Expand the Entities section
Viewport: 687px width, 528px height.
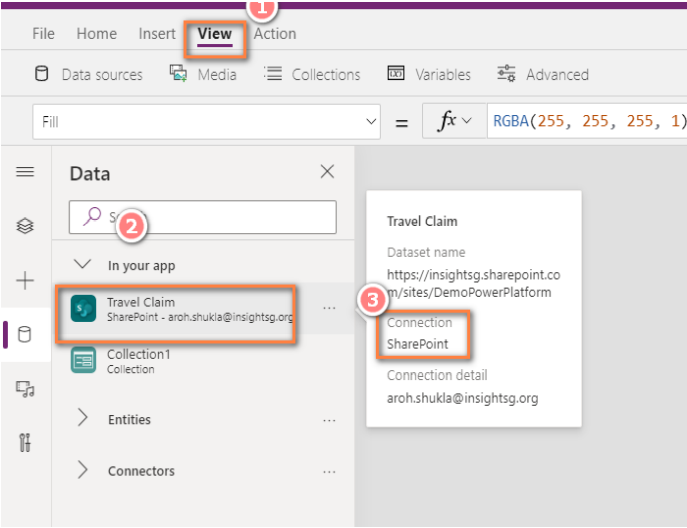coord(82,418)
